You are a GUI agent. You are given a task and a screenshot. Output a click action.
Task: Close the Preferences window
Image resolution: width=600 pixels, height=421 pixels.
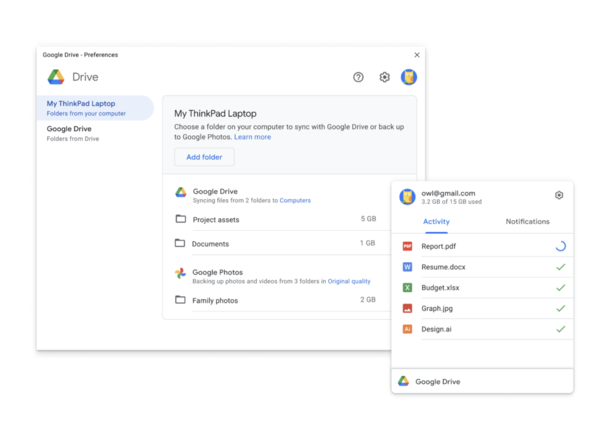[x=417, y=55]
